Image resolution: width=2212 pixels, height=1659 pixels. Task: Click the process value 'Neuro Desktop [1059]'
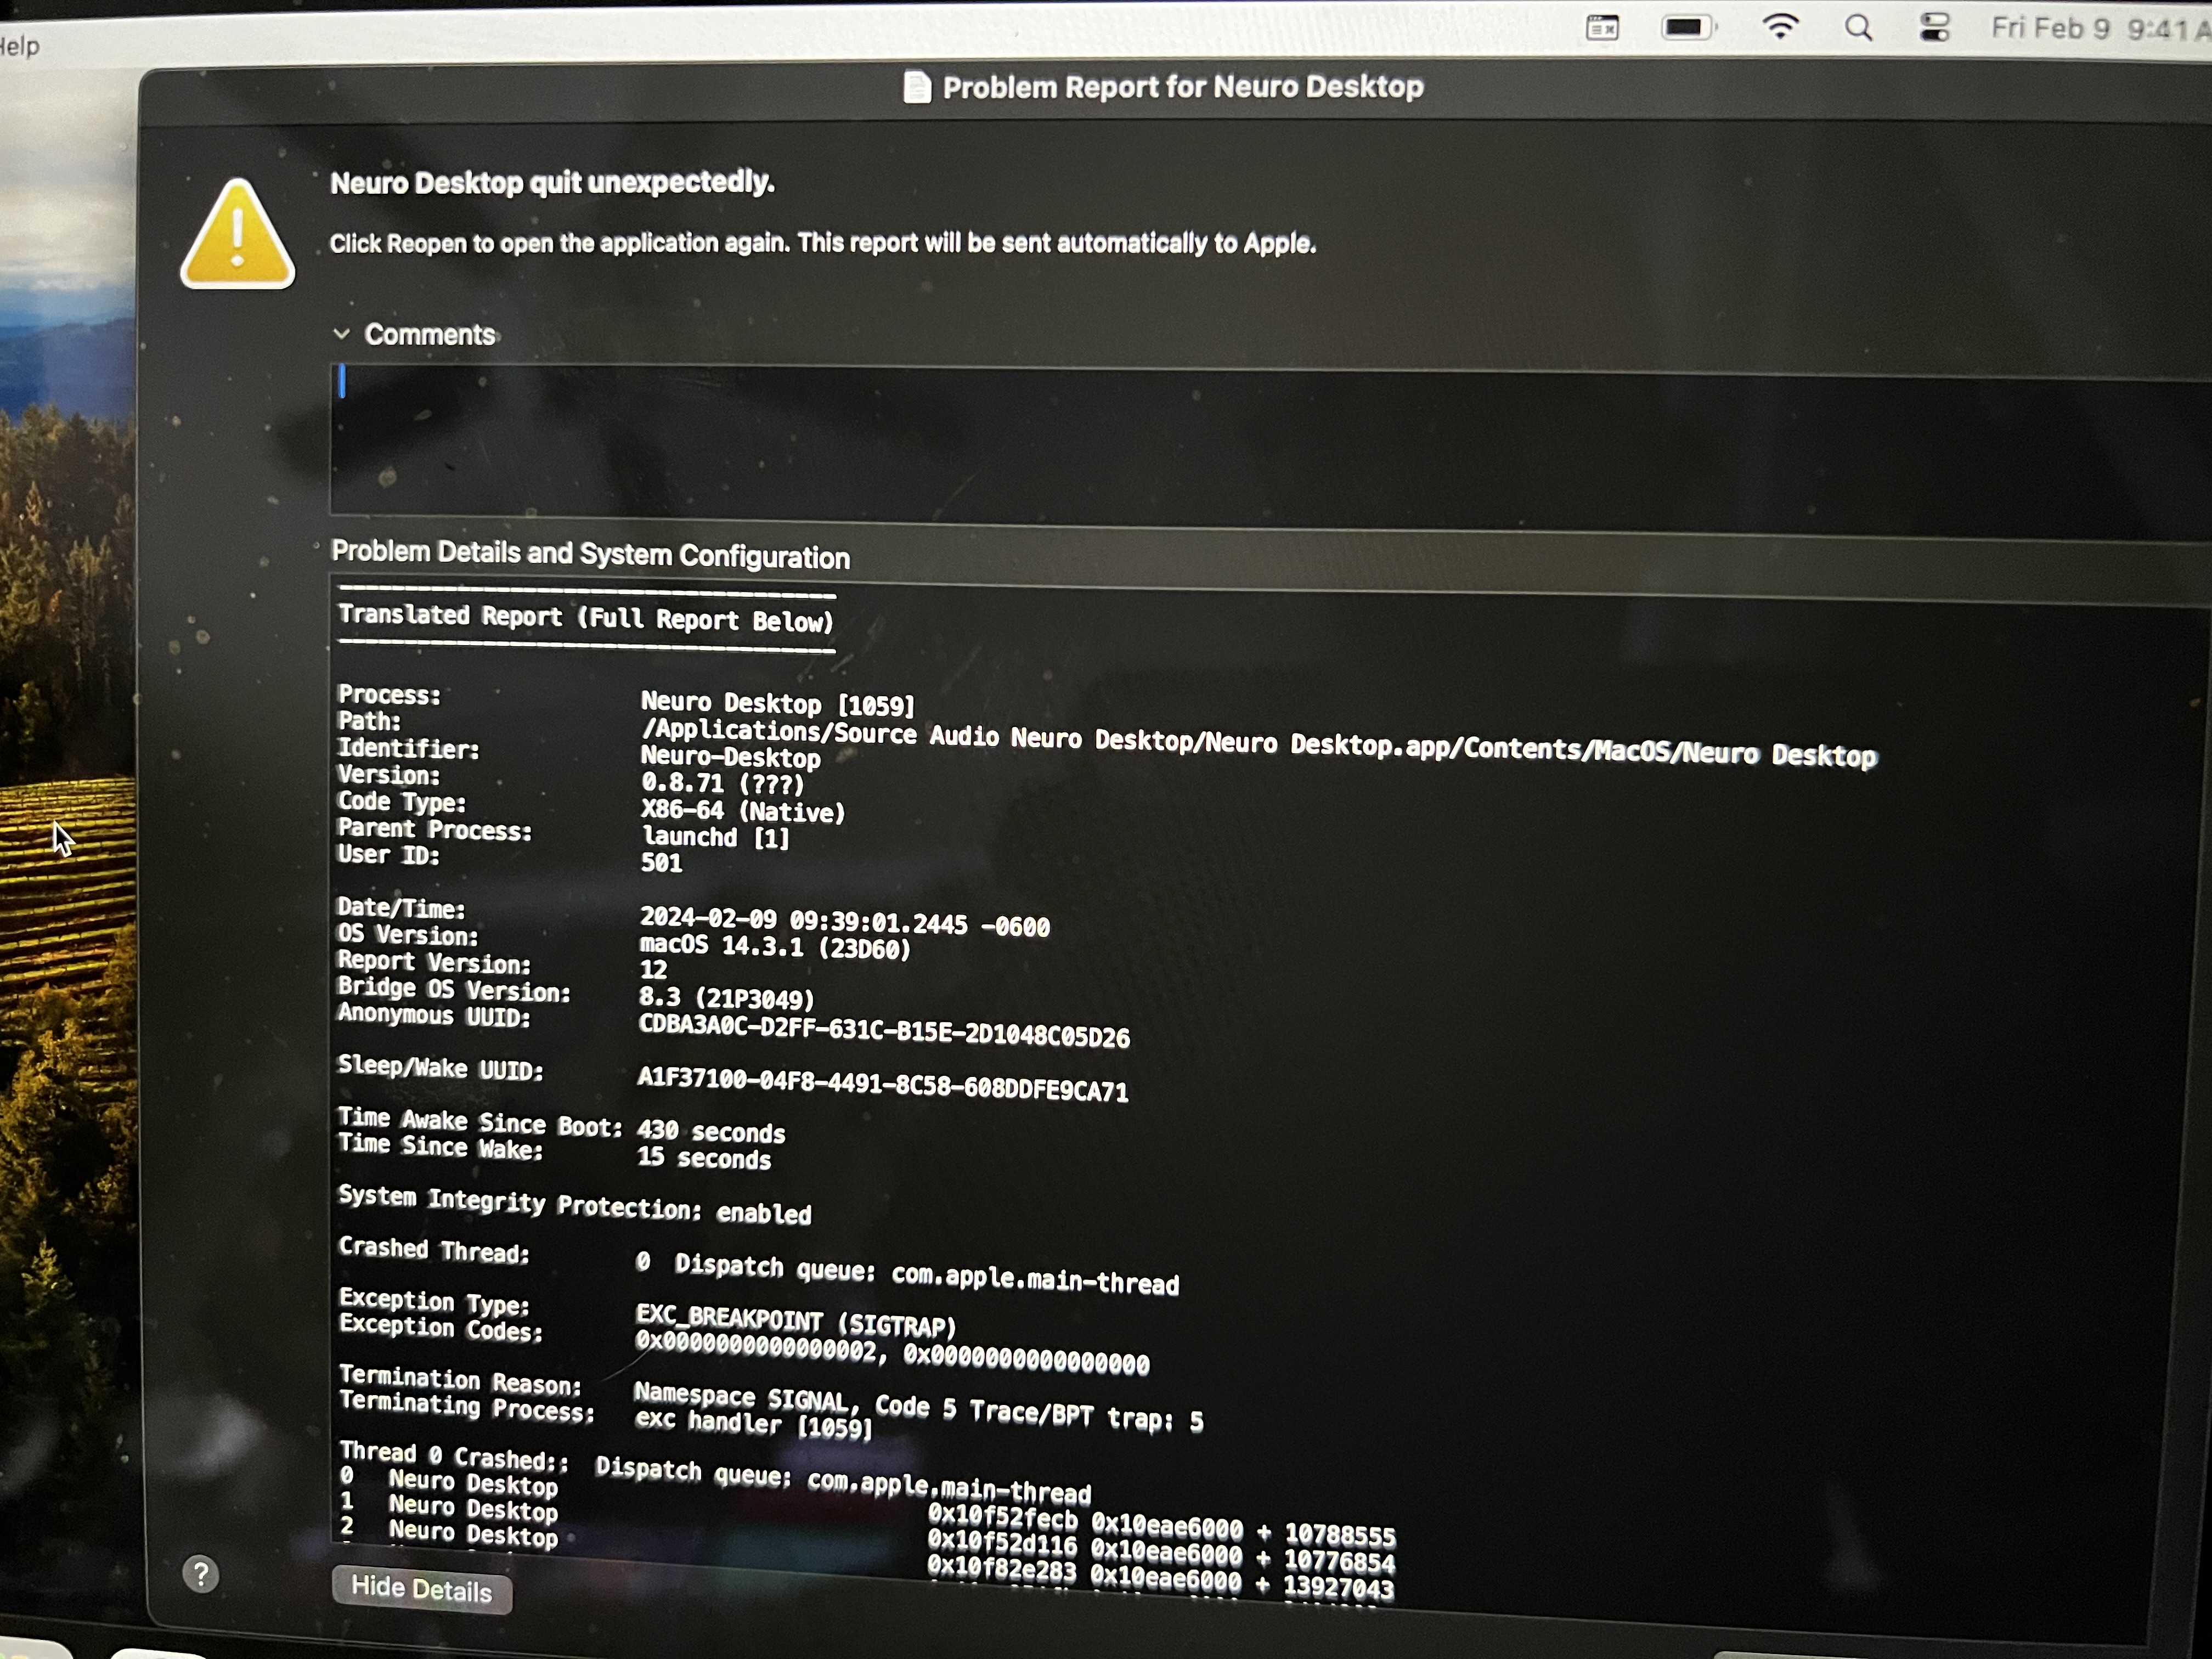(777, 703)
